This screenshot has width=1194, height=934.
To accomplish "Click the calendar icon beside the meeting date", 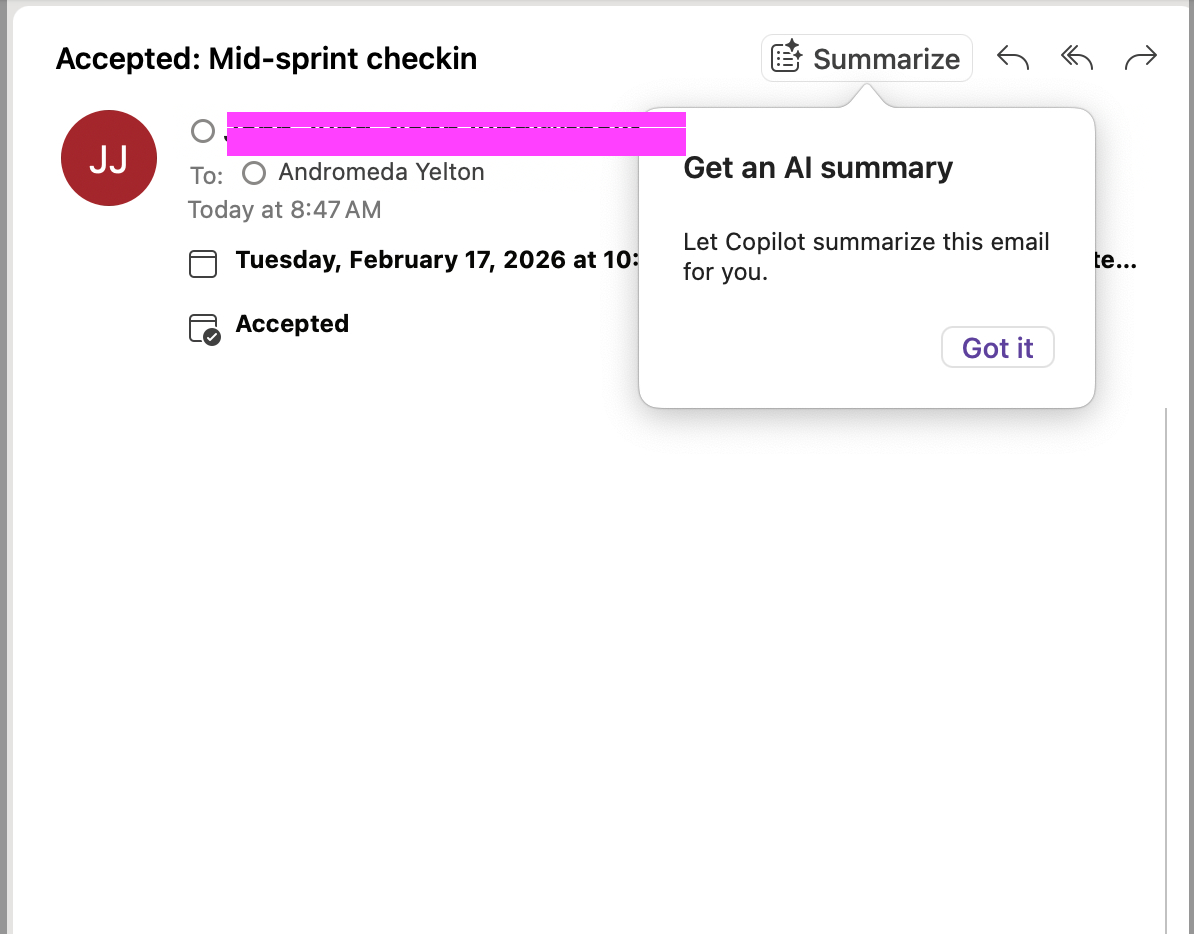I will (203, 264).
